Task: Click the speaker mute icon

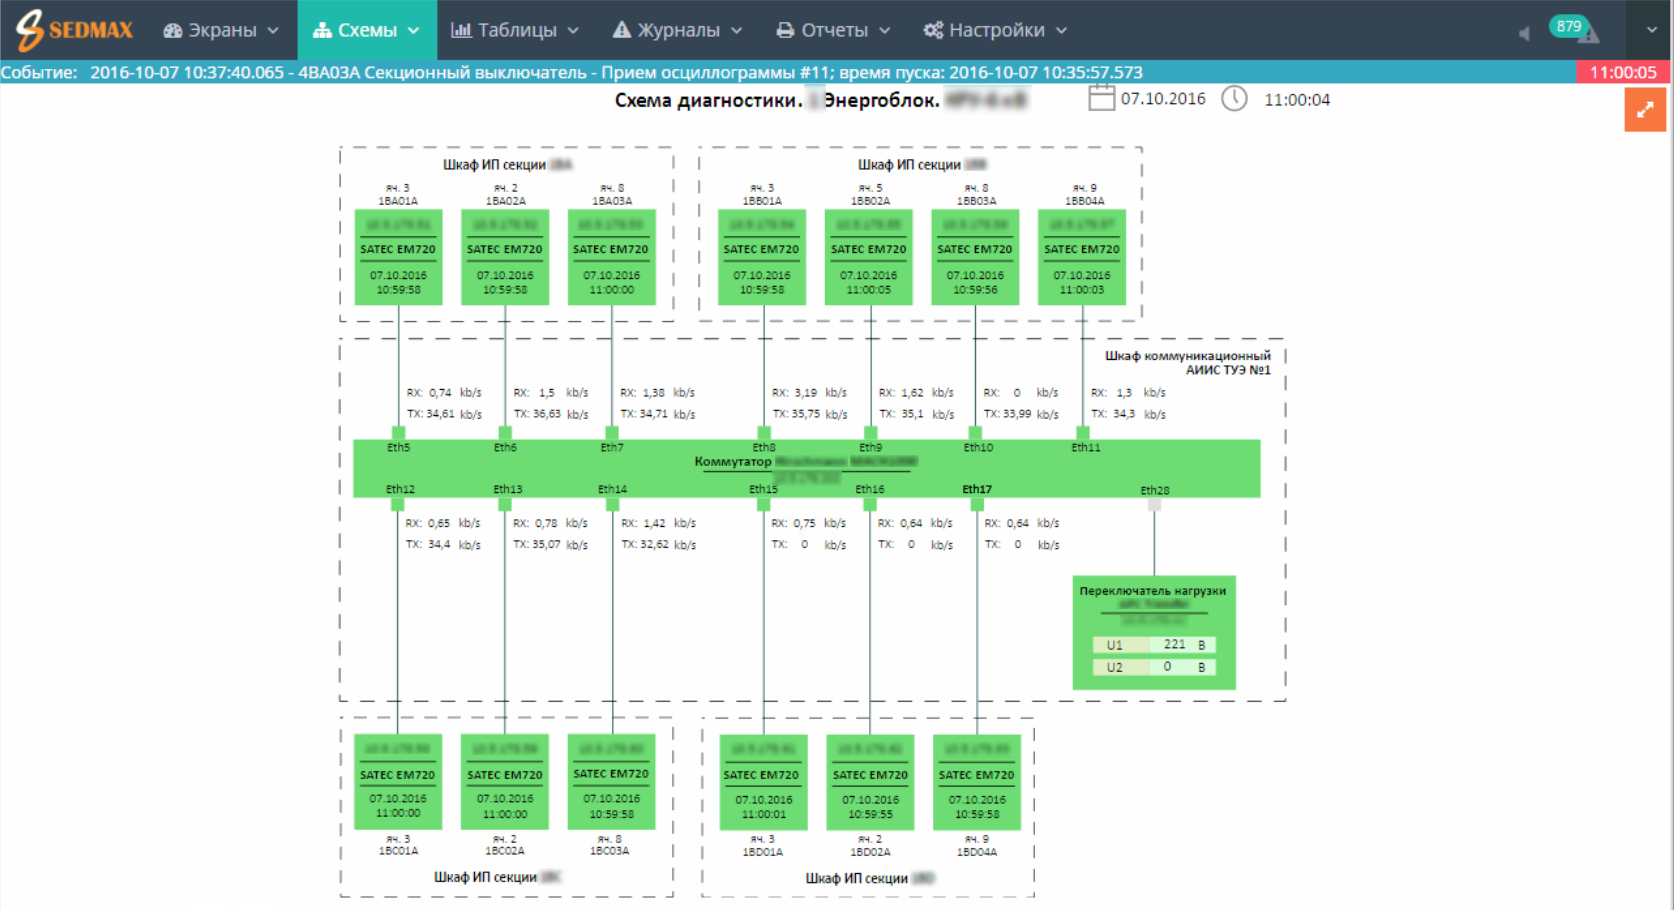Action: (1524, 34)
